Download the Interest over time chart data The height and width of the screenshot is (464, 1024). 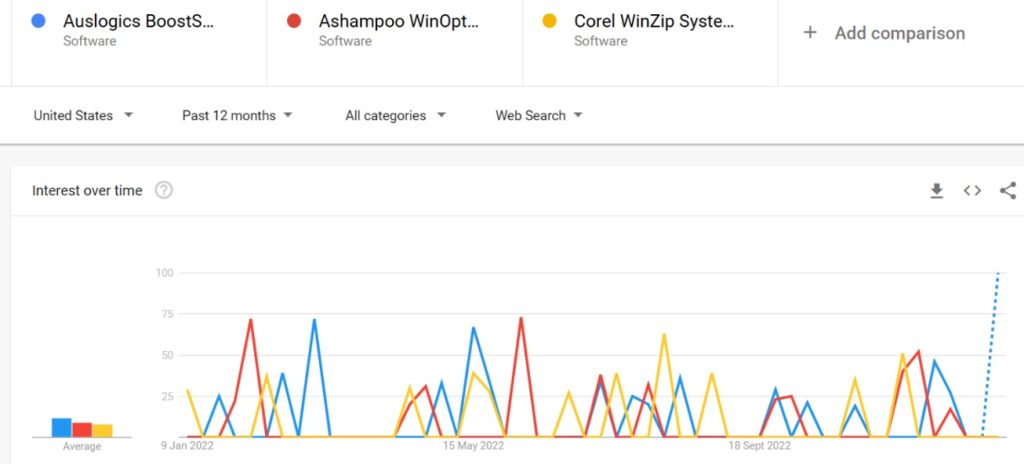[937, 191]
